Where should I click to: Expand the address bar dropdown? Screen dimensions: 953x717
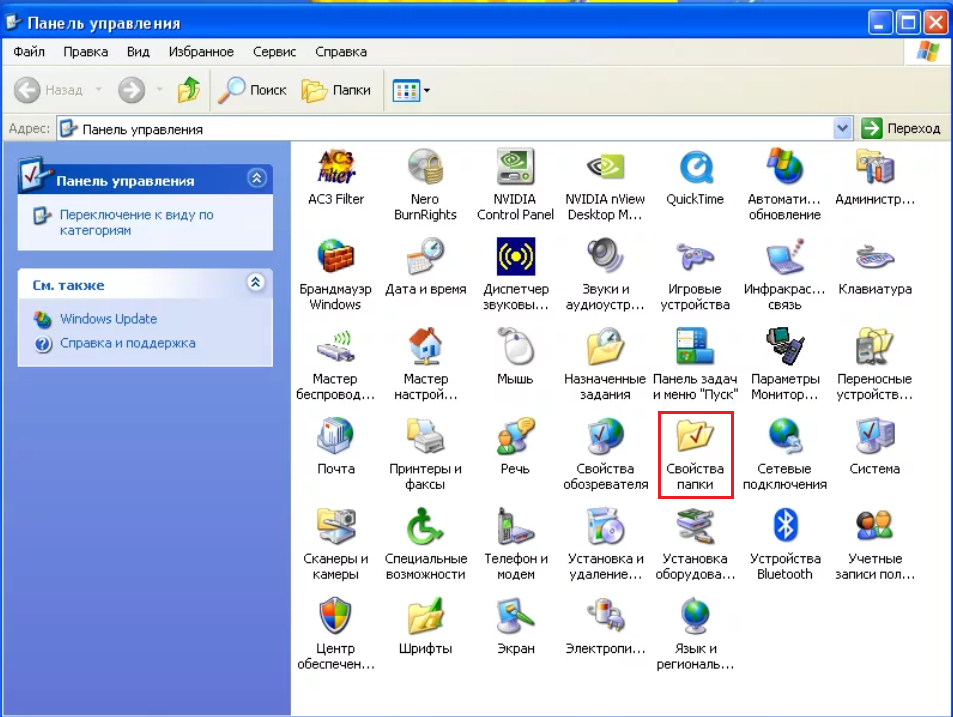842,128
